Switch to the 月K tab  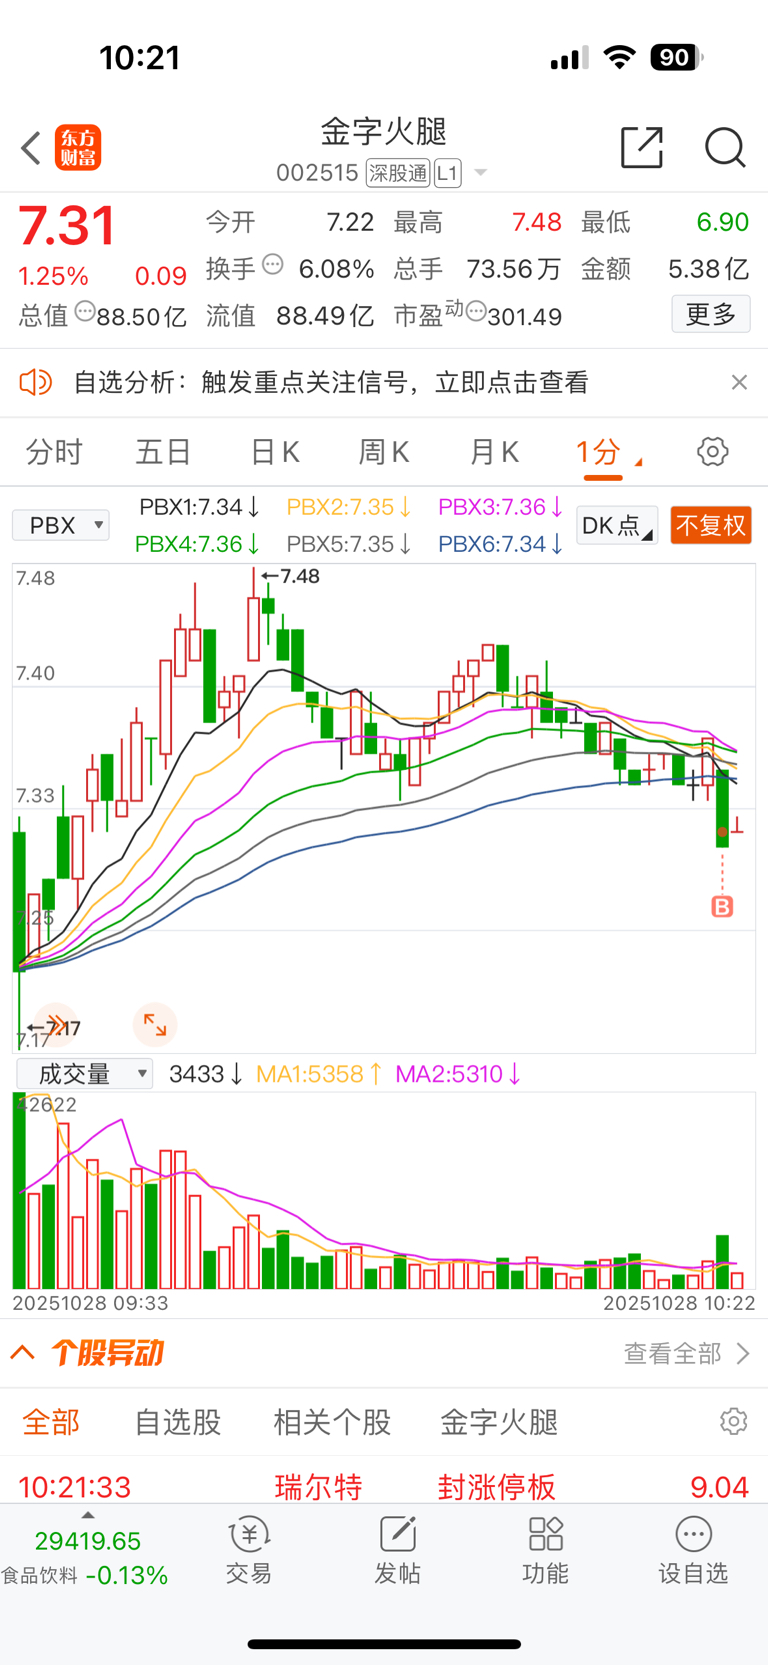click(x=494, y=452)
